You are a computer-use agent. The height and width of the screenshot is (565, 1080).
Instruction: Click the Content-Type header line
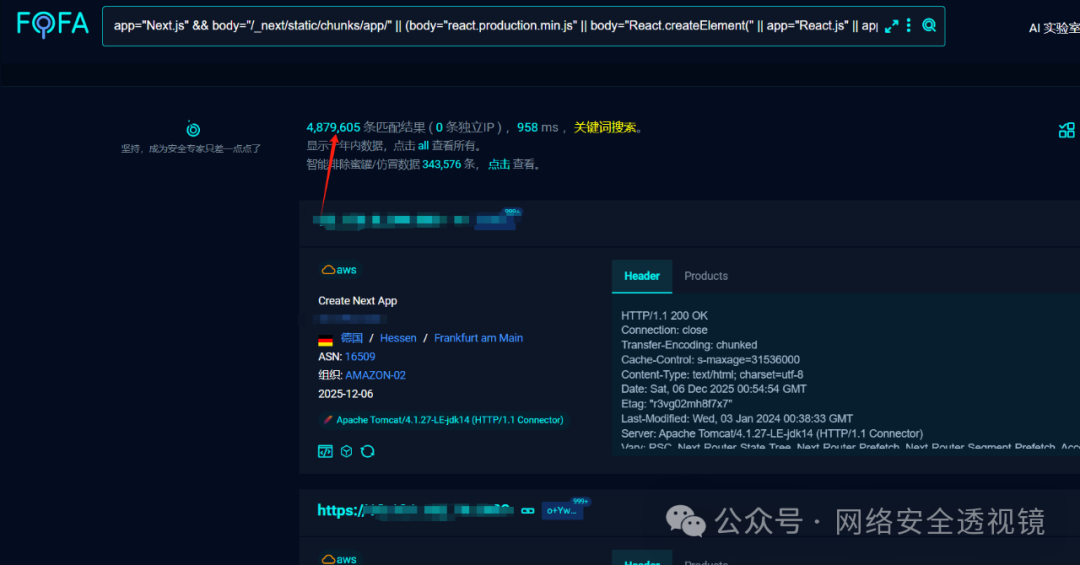(x=712, y=374)
